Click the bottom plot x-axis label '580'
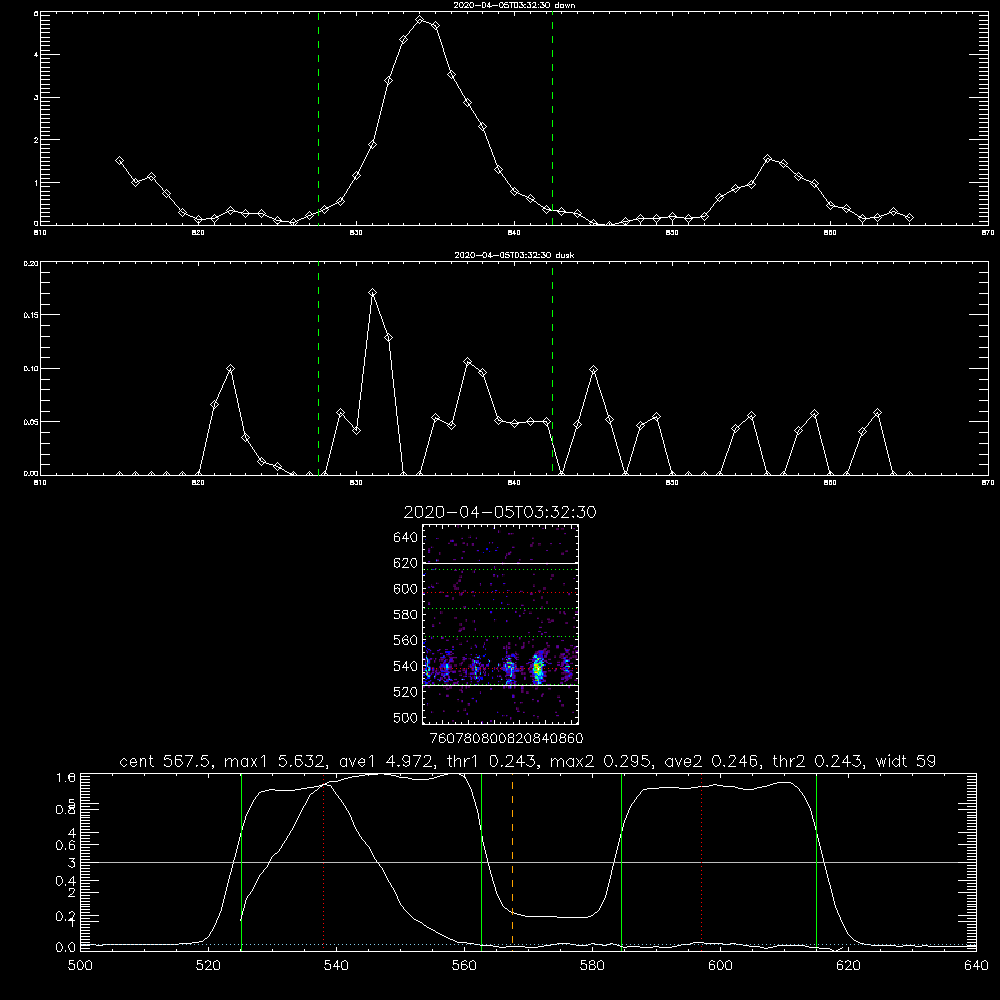 (x=592, y=966)
